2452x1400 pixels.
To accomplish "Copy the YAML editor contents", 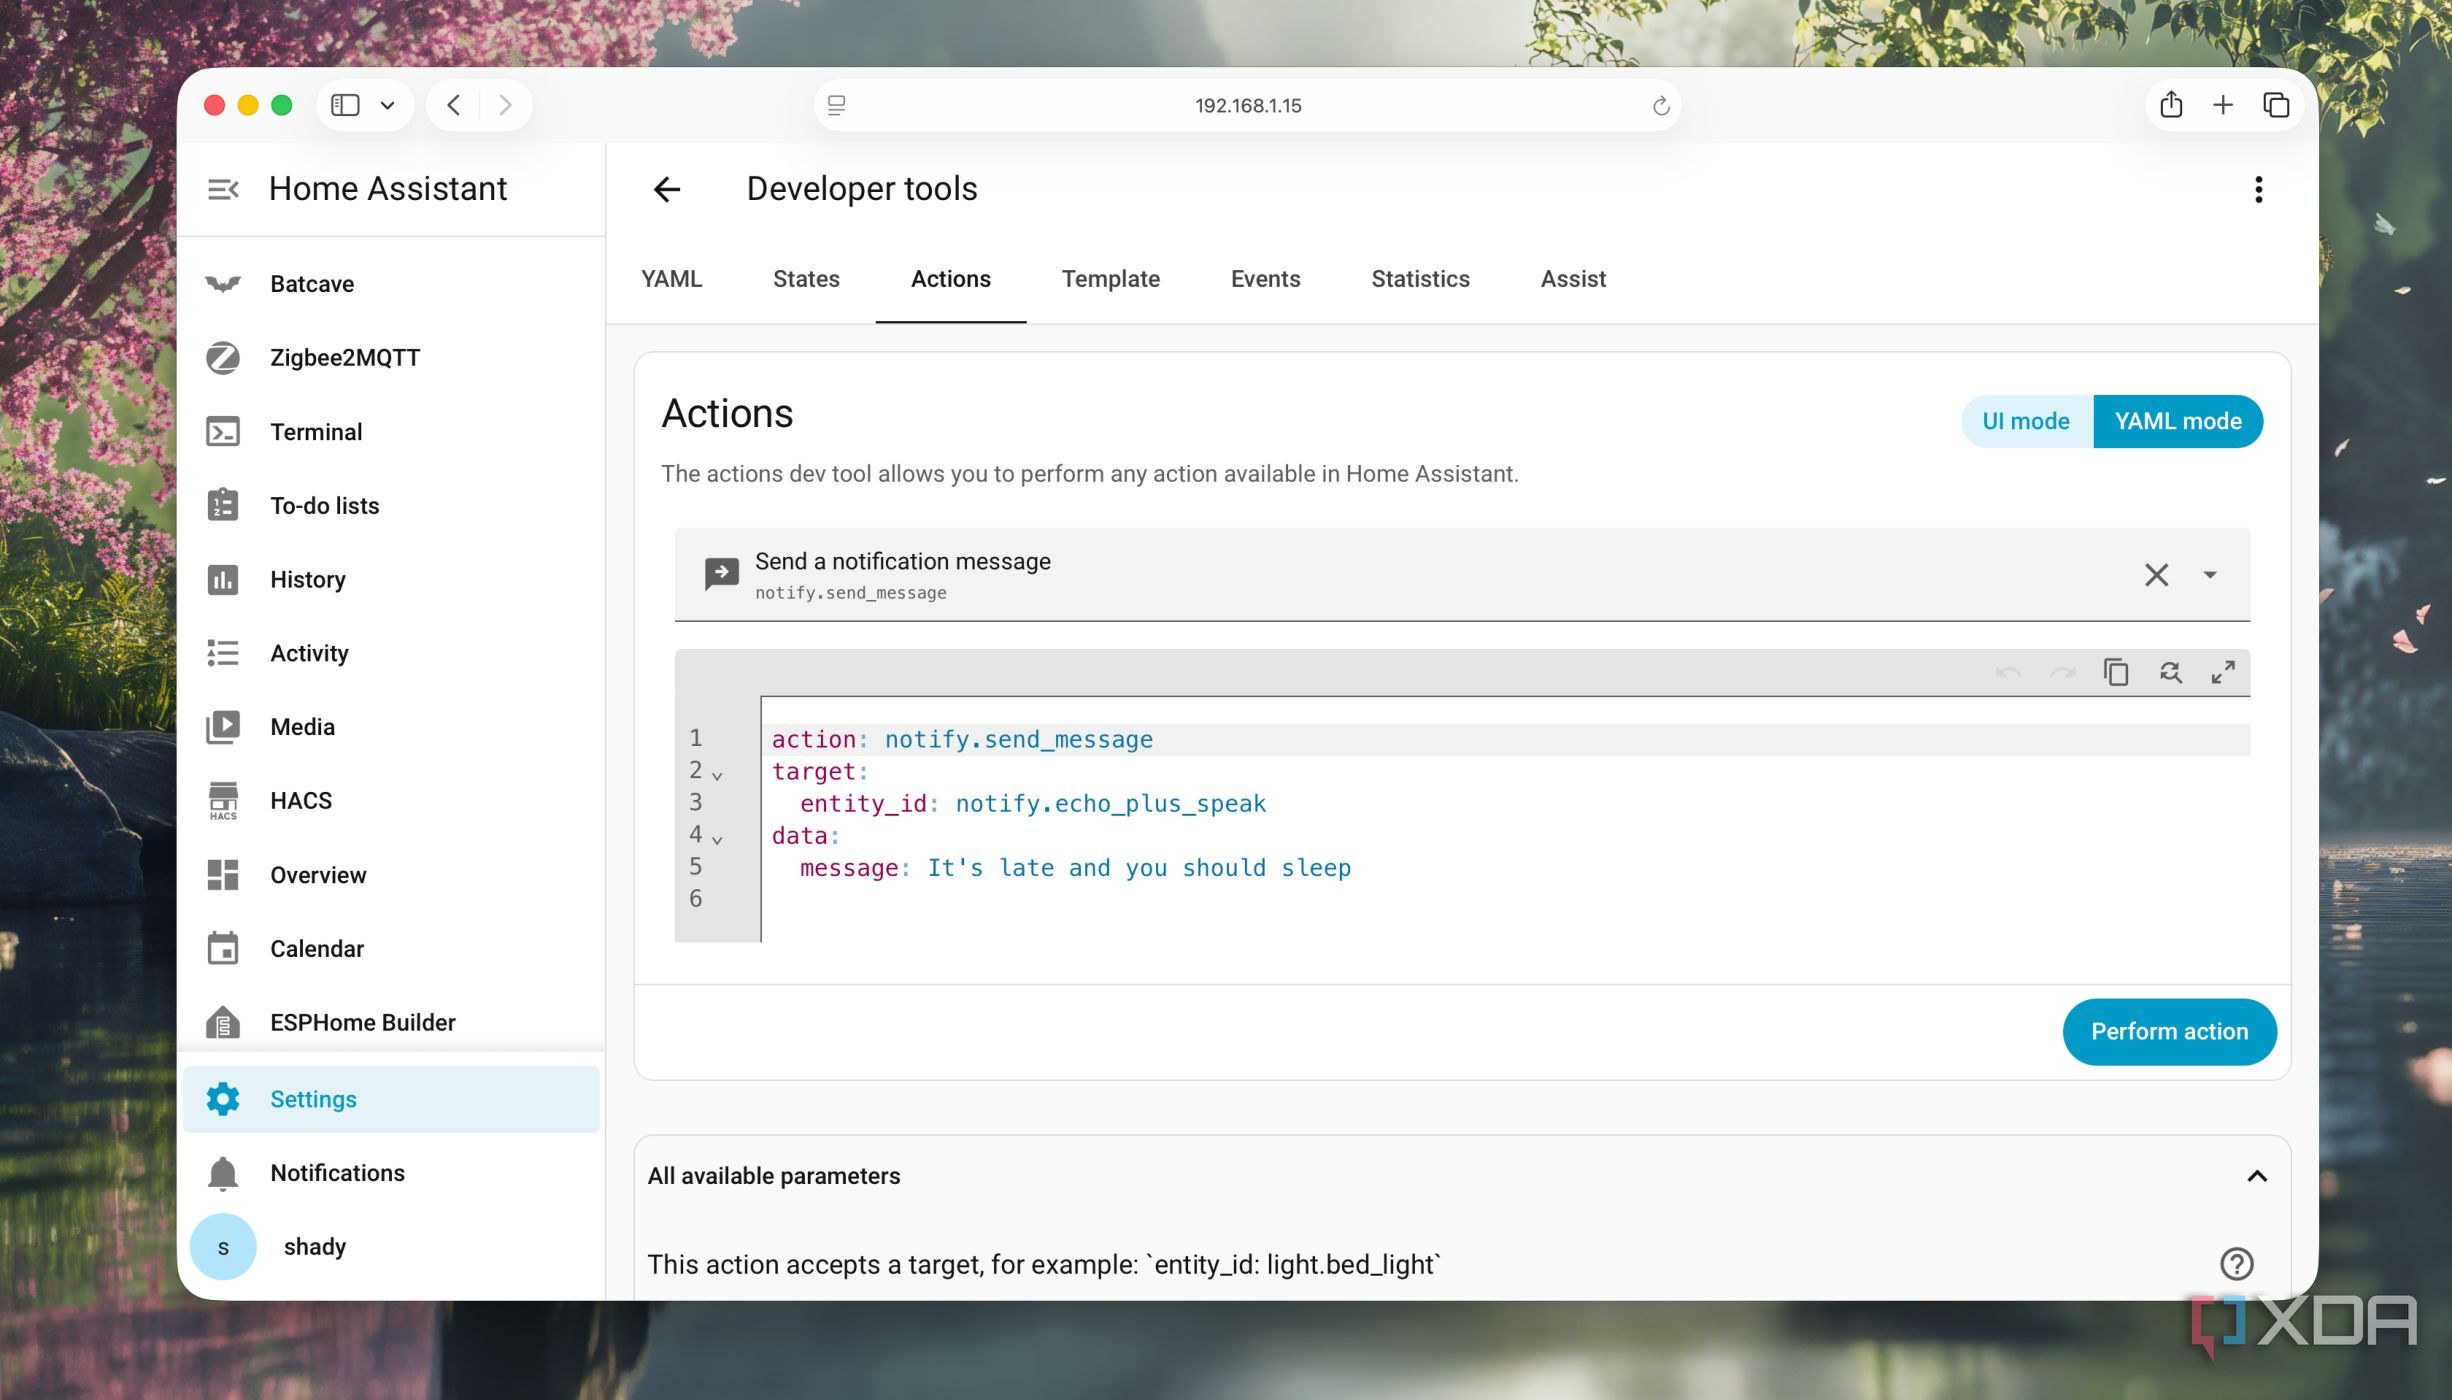I will tap(2116, 673).
